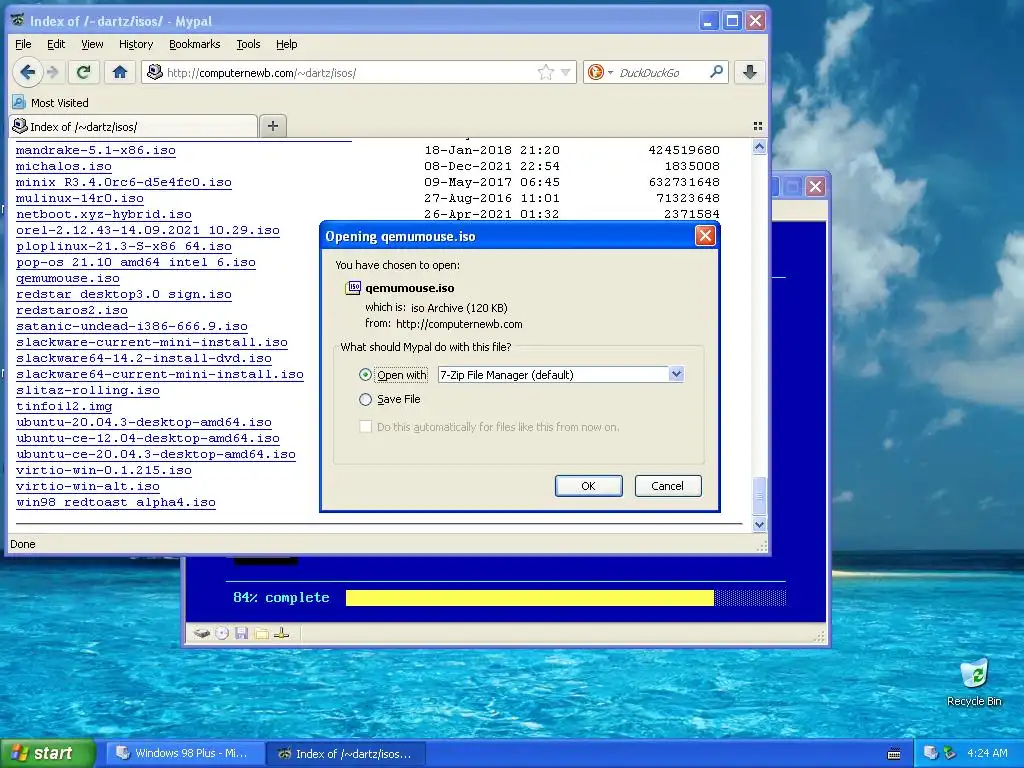Viewport: 1024px width, 768px height.
Task: Bookmark this page with the star icon
Action: click(x=545, y=72)
